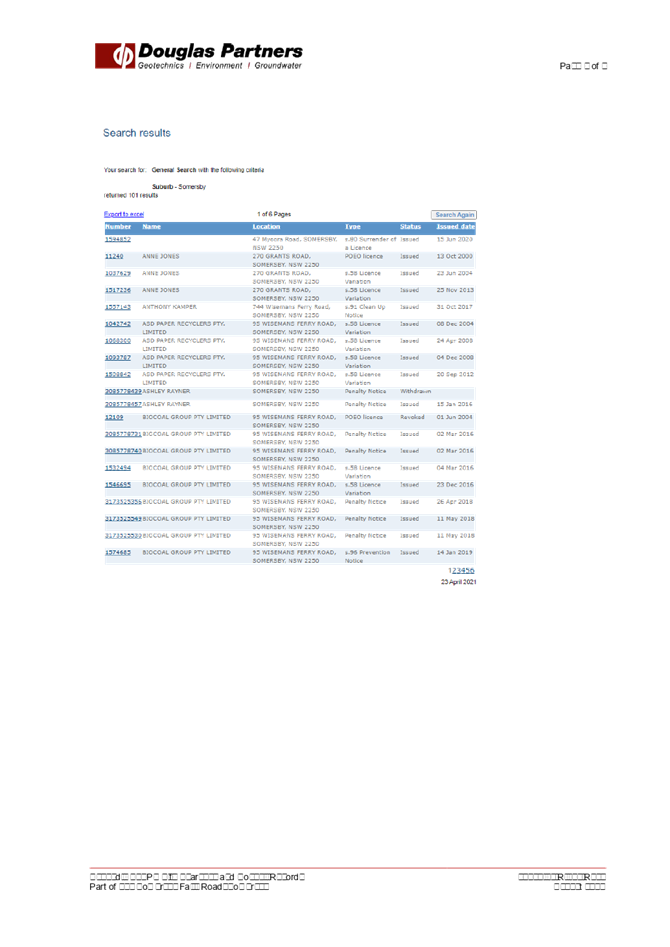Click the 's.80 Surrender of a Licence' type cell

[x=370, y=244]
